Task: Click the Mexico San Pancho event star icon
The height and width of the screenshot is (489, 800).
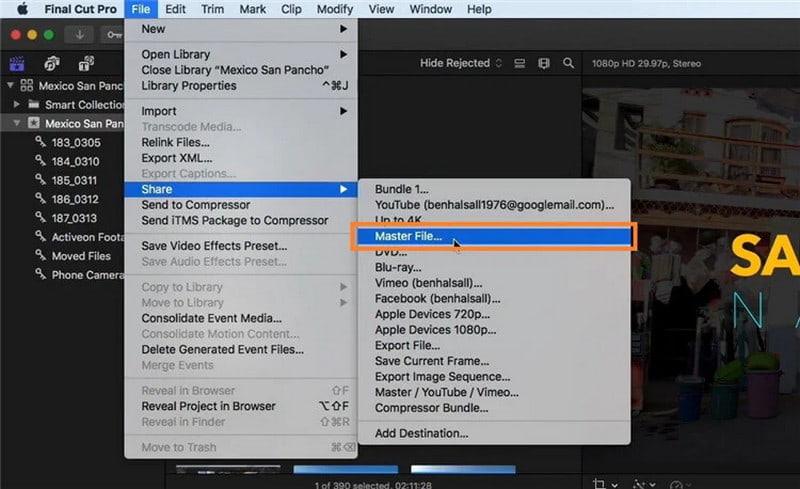Action: (34, 123)
